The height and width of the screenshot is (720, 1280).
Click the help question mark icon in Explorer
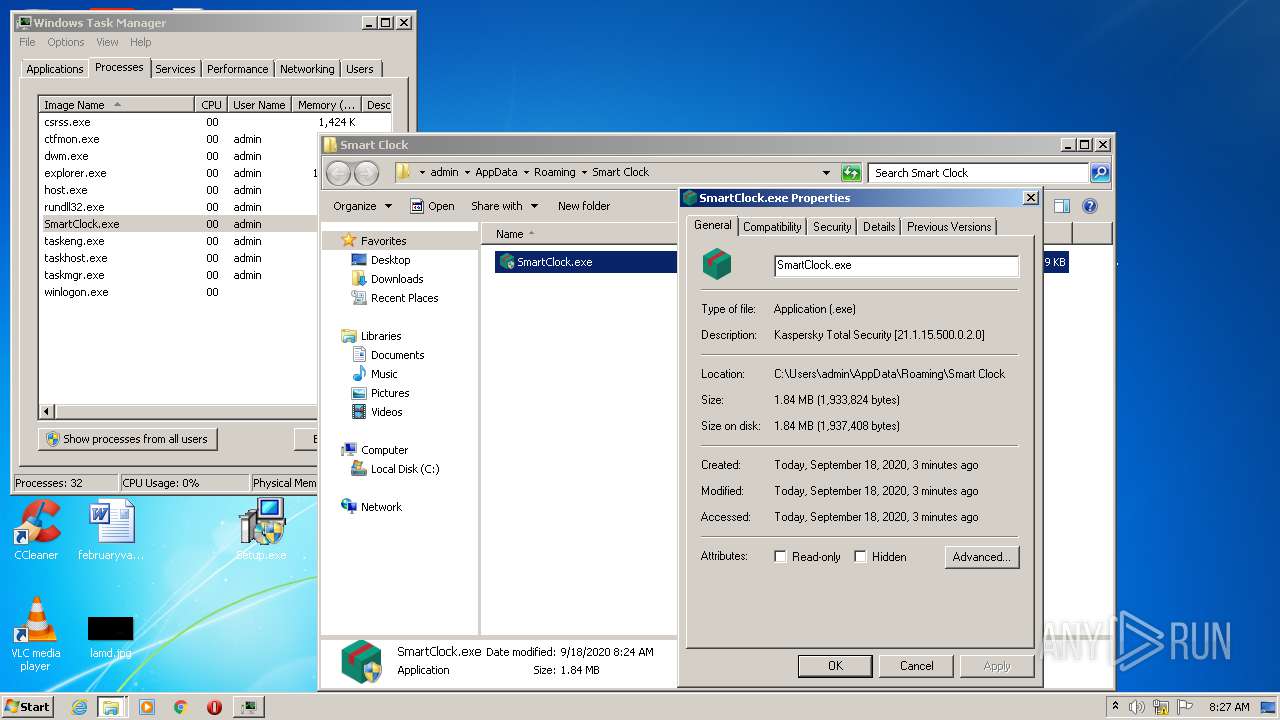pyautogui.click(x=1090, y=206)
